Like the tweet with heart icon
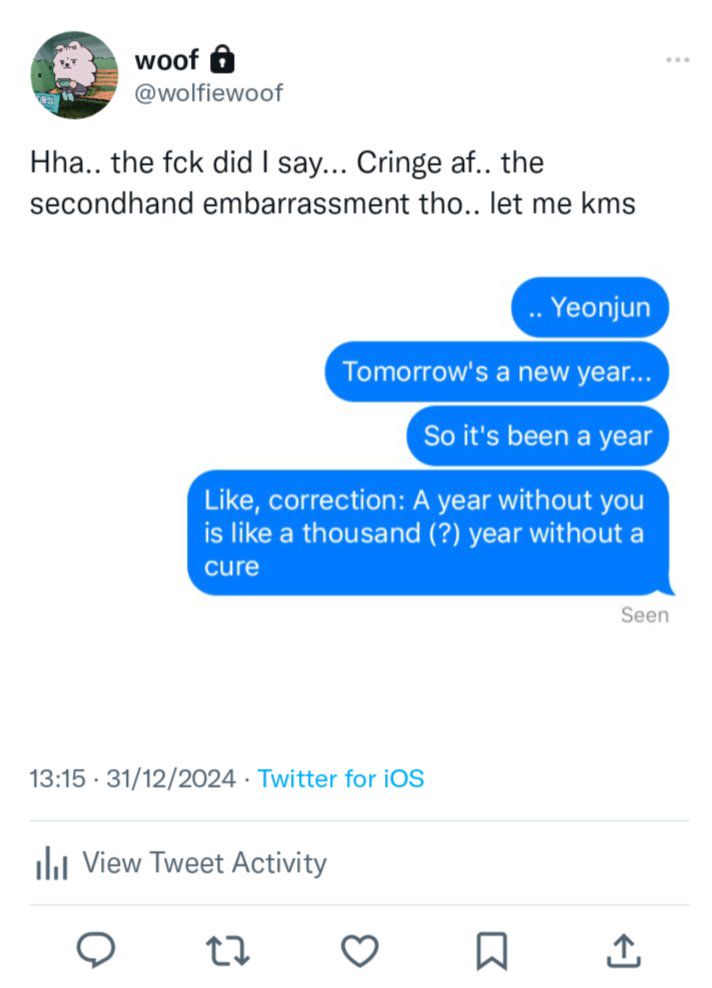712x988 pixels. point(360,951)
